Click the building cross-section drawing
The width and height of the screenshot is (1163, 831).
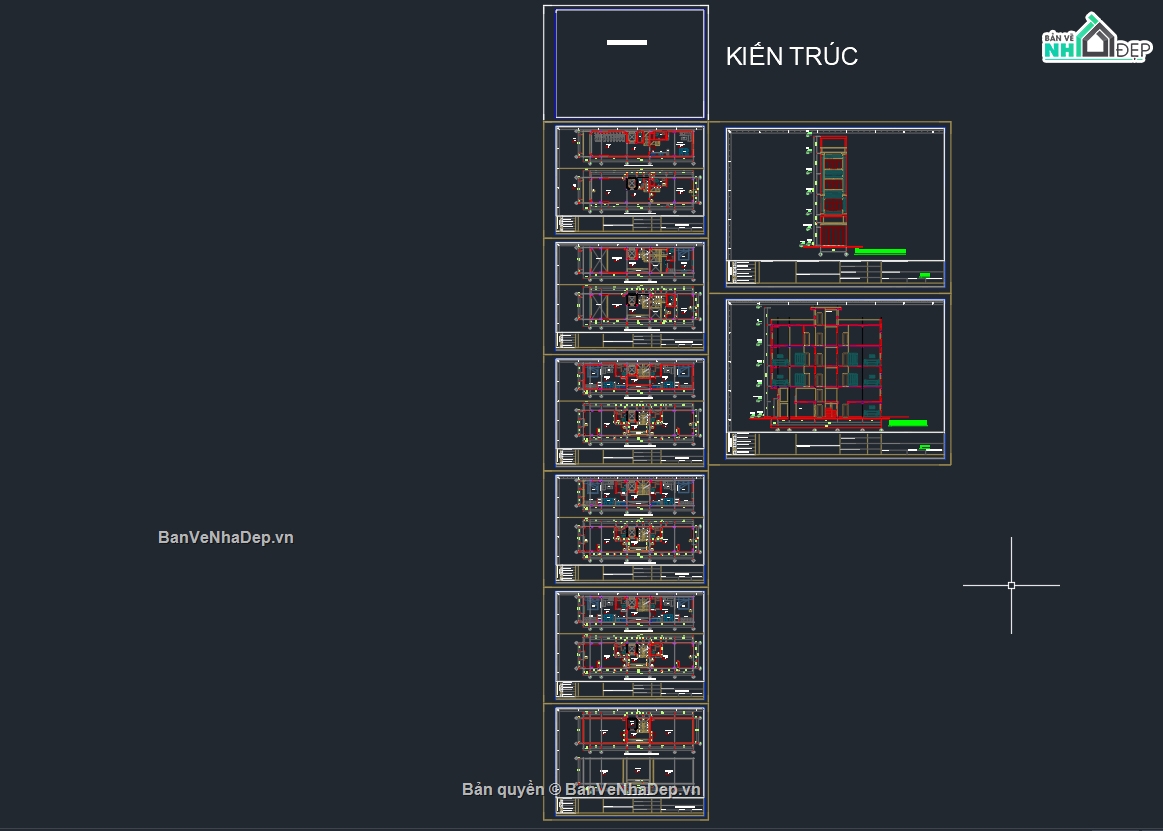coord(825,367)
